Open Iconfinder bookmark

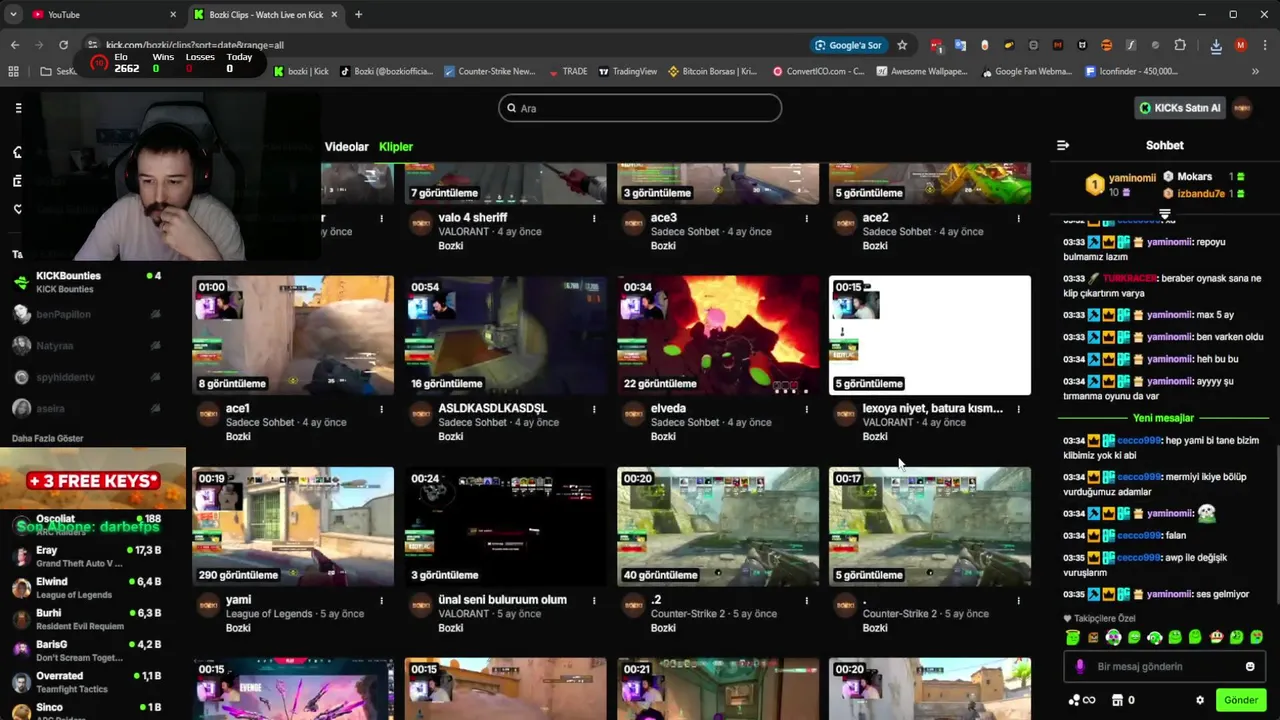coord(1131,72)
